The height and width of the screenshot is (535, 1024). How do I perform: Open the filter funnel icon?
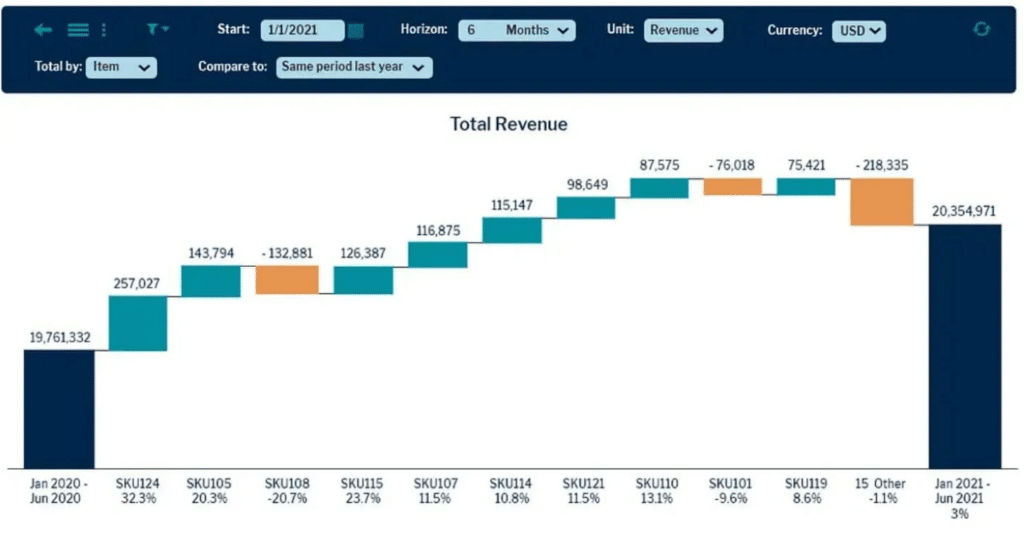pos(155,29)
